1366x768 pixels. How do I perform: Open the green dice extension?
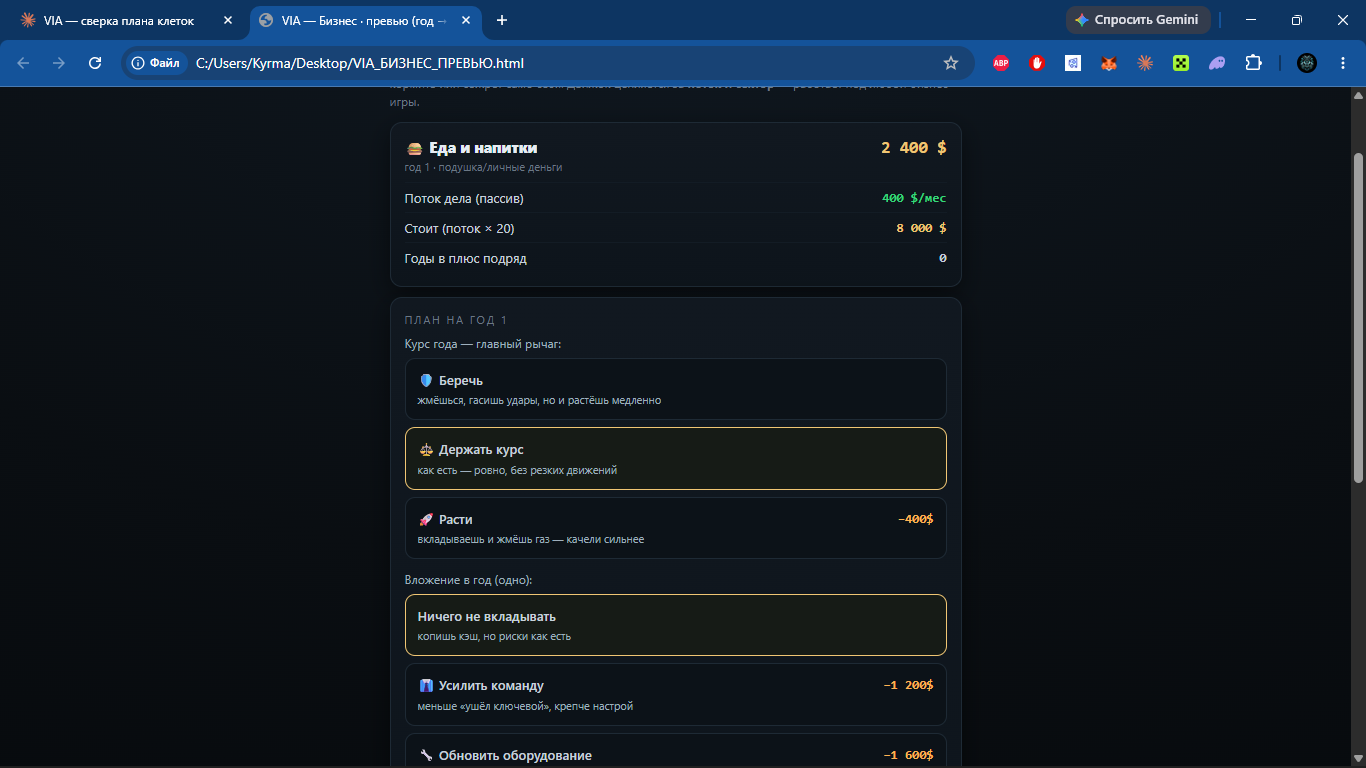tap(1181, 63)
